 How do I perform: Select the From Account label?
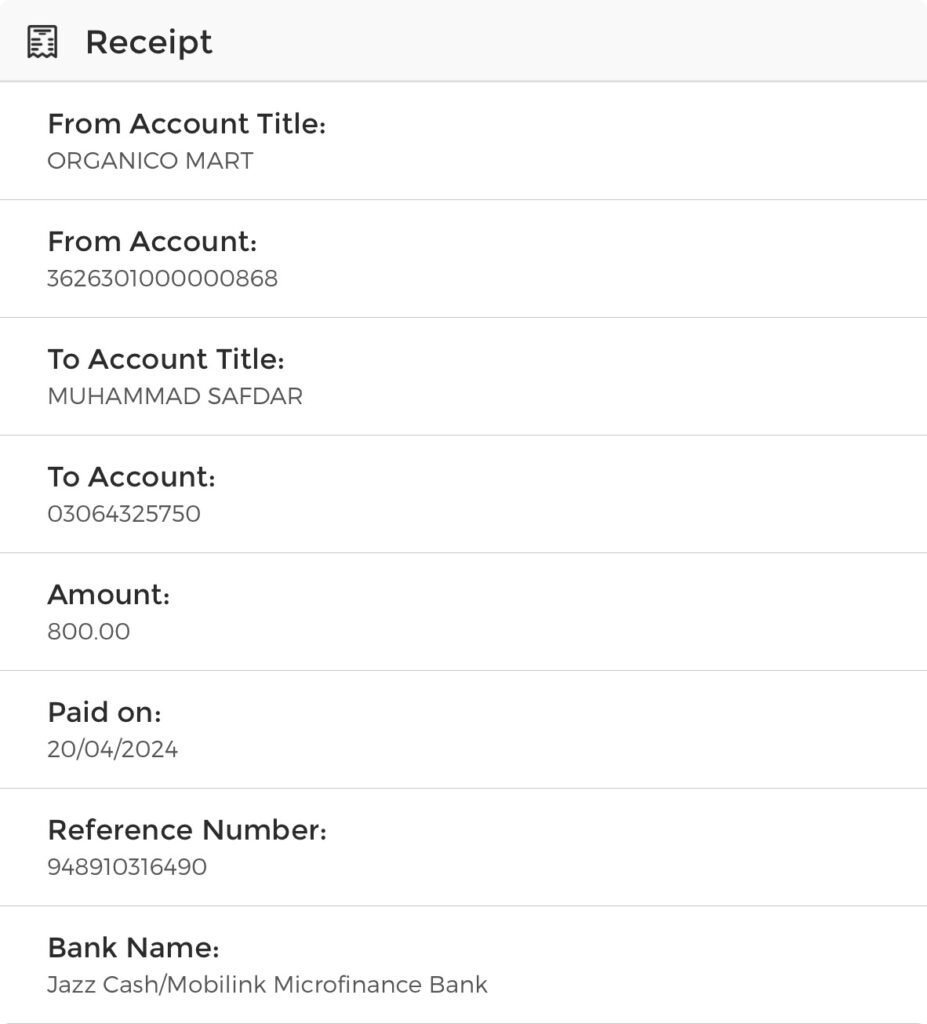[x=152, y=242]
